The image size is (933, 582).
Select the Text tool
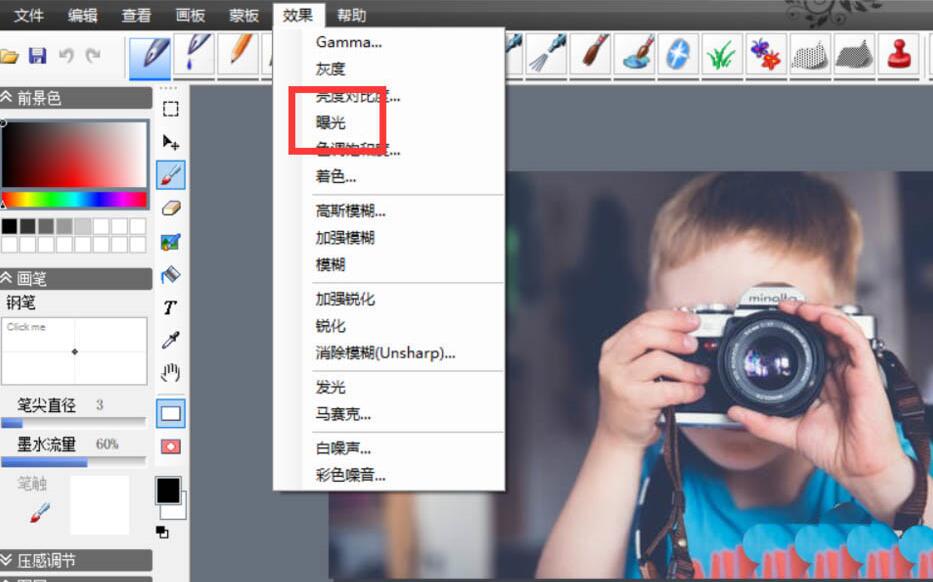pyautogui.click(x=171, y=307)
